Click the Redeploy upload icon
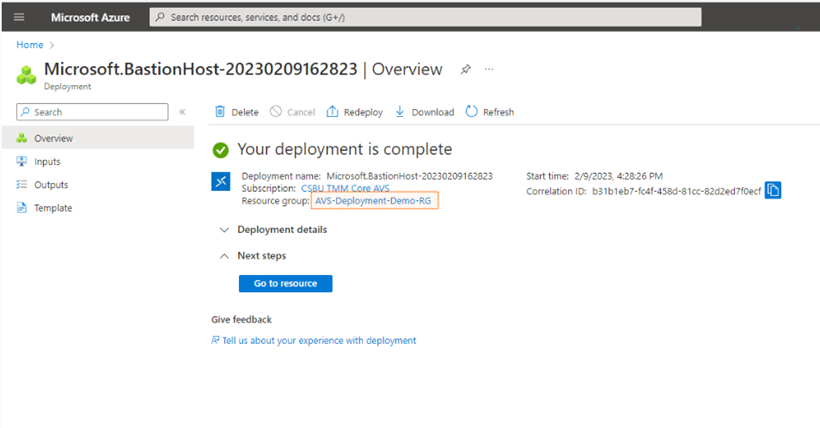Image resolution: width=820 pixels, height=428 pixels. click(x=332, y=111)
